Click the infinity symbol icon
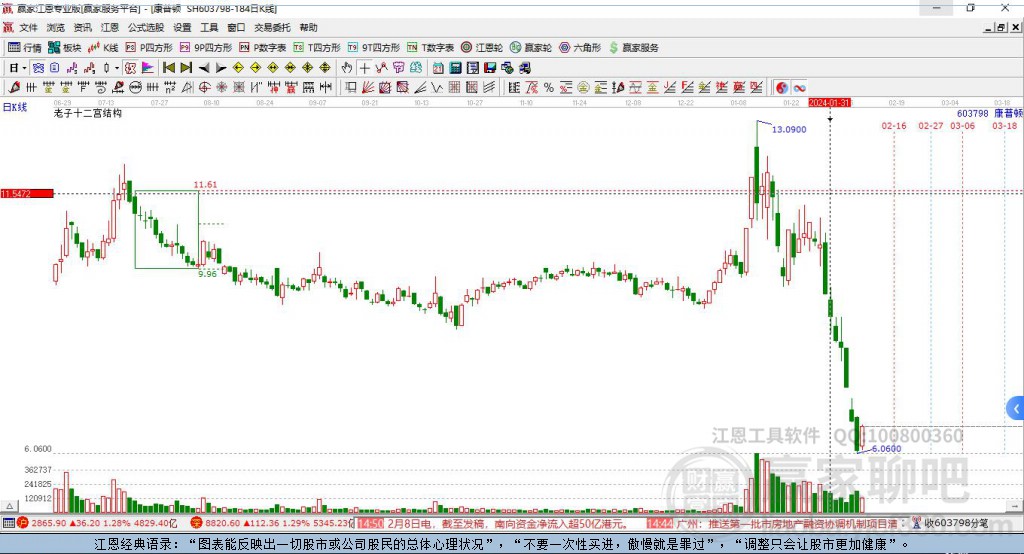The image size is (1024, 554). (799, 88)
